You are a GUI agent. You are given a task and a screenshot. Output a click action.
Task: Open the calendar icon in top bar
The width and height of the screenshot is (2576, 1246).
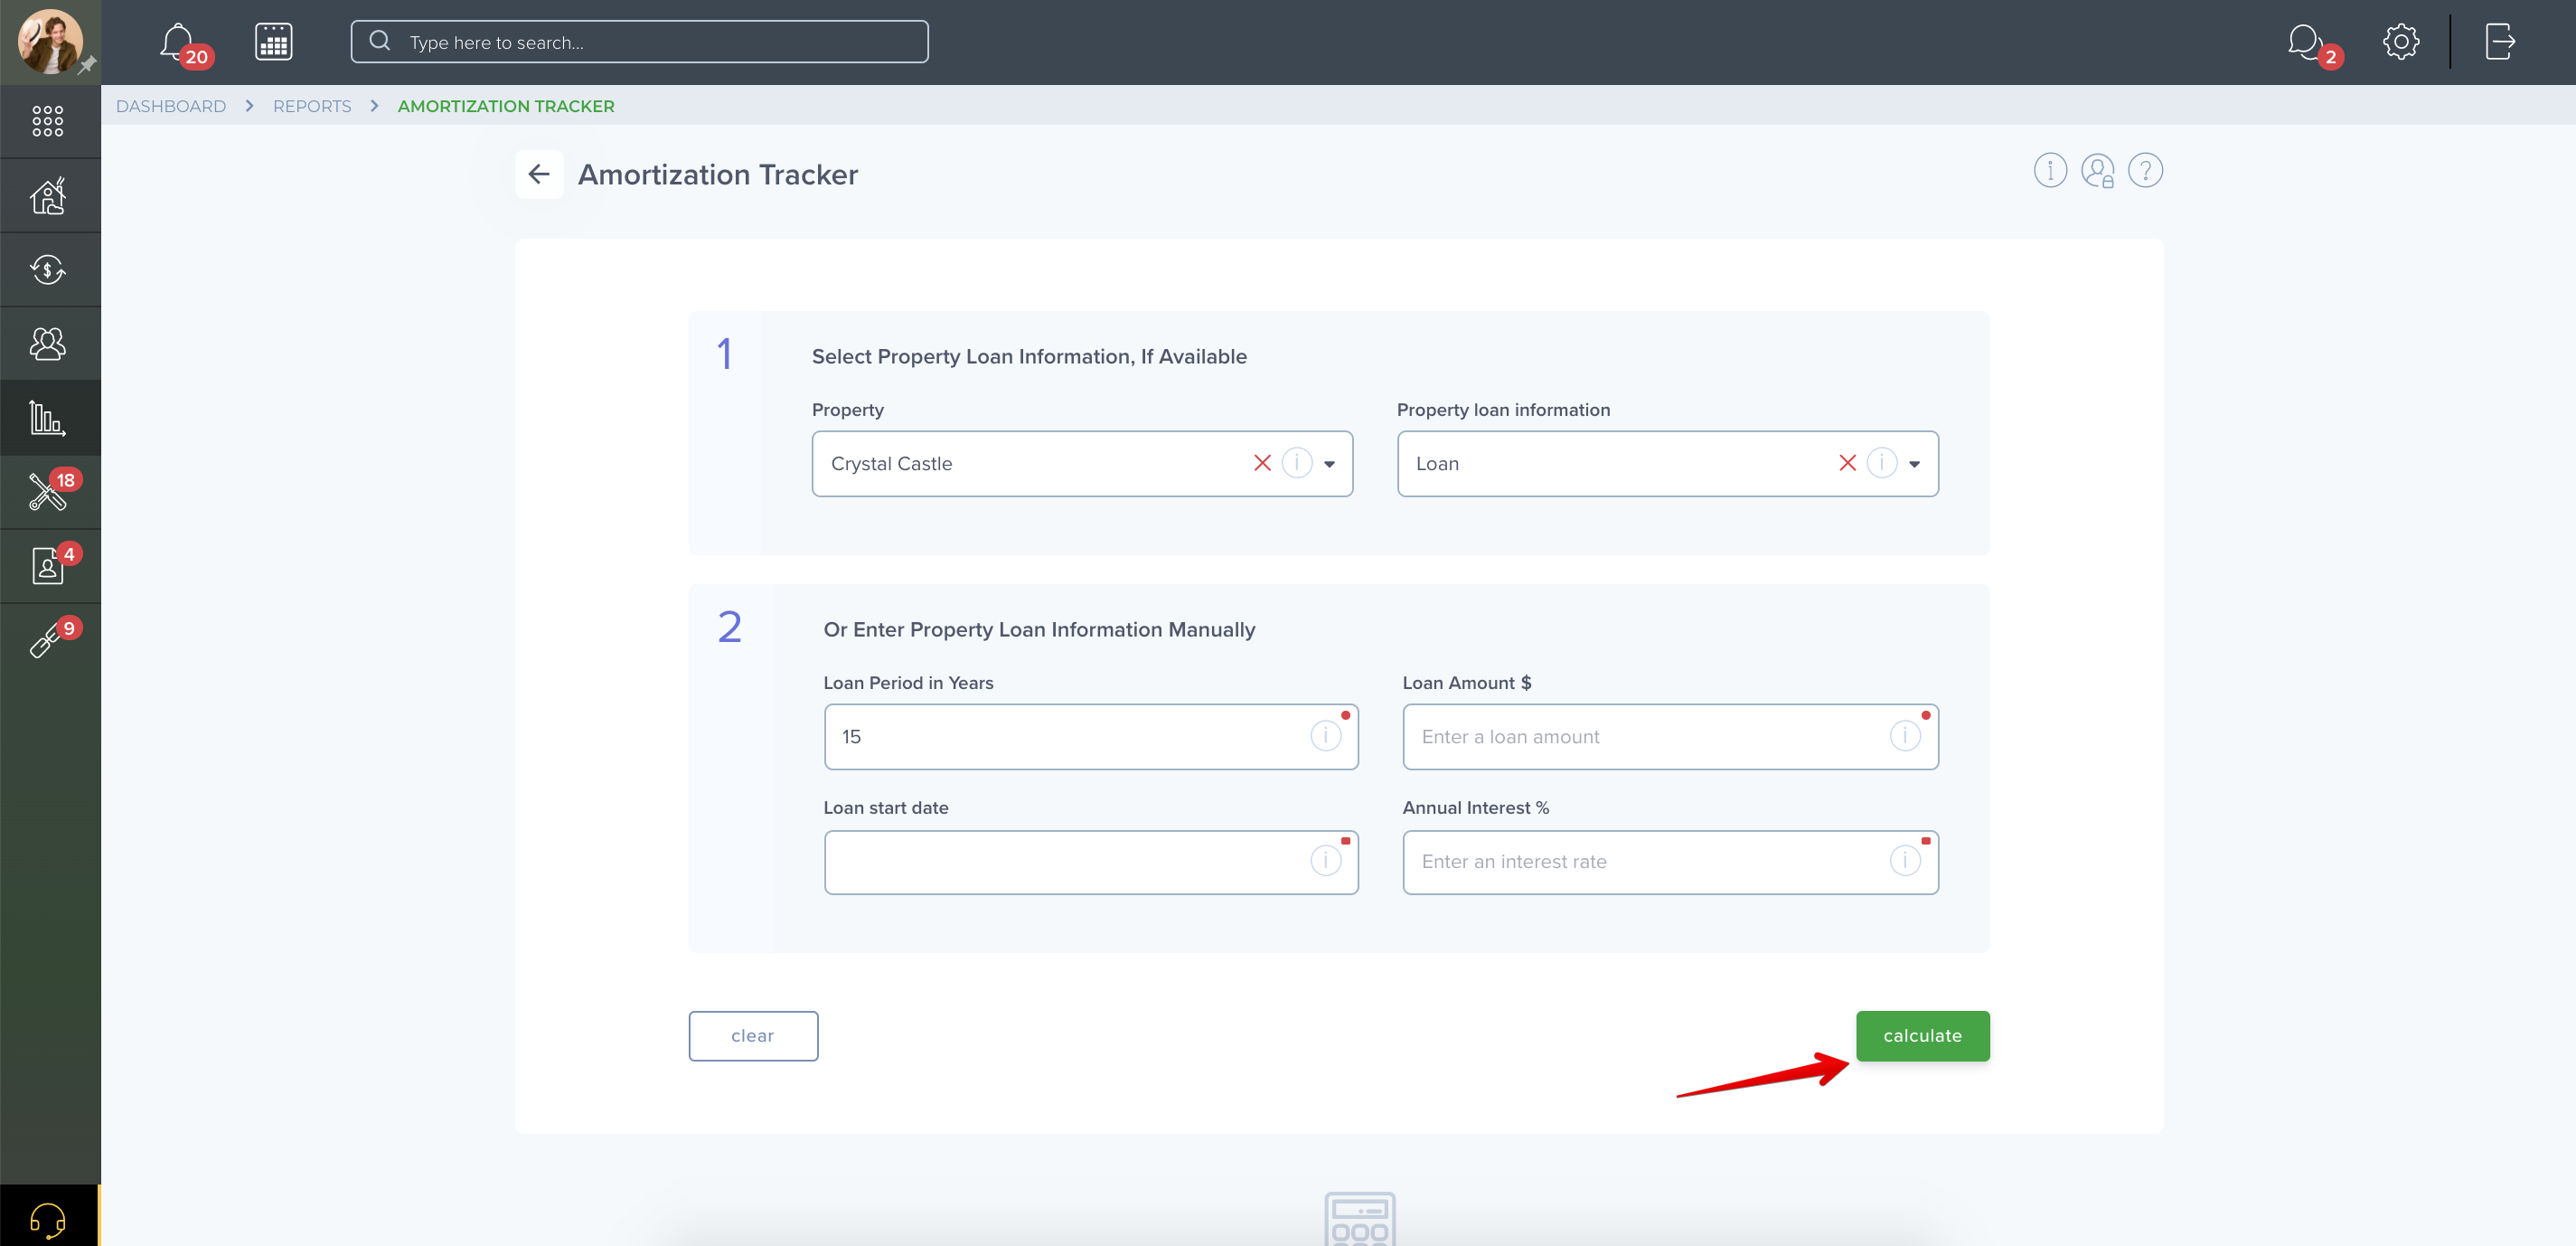pyautogui.click(x=273, y=42)
